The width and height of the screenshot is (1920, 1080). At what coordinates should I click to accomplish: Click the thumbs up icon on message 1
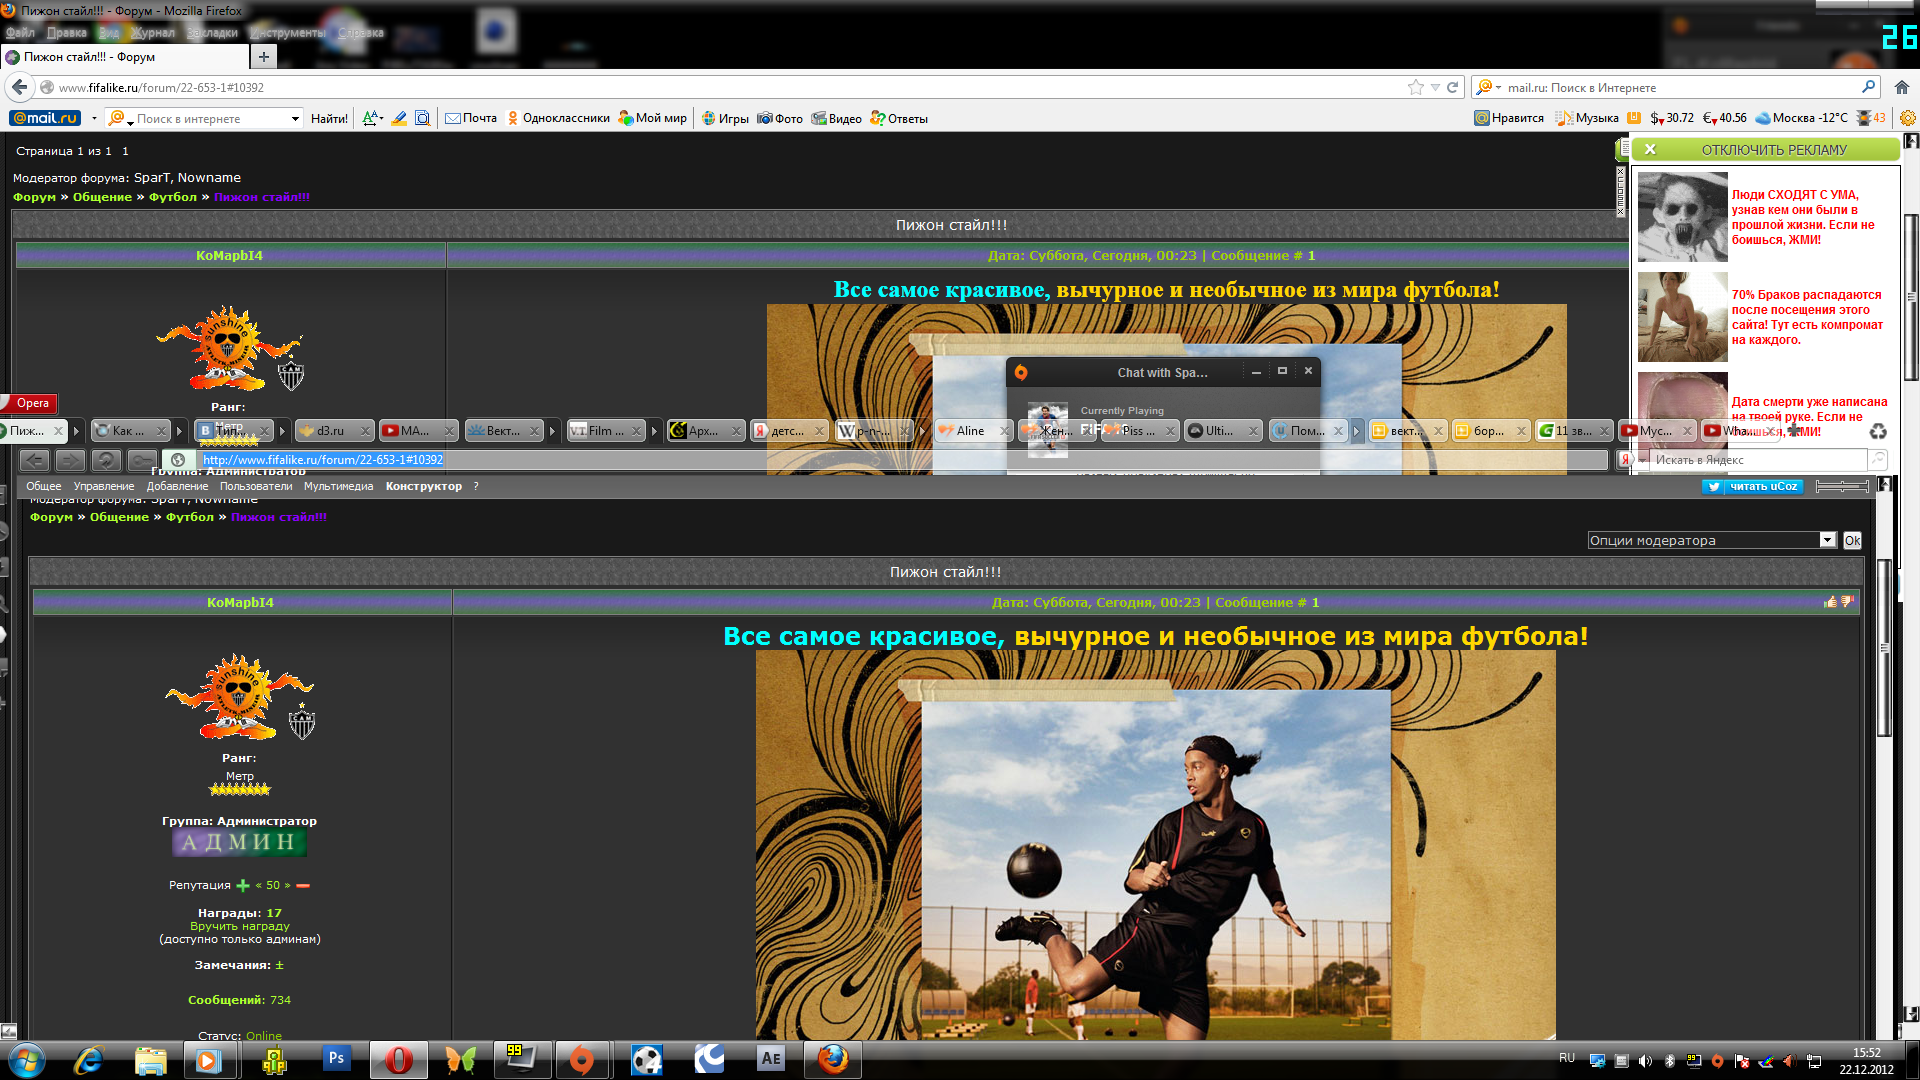pos(1830,602)
